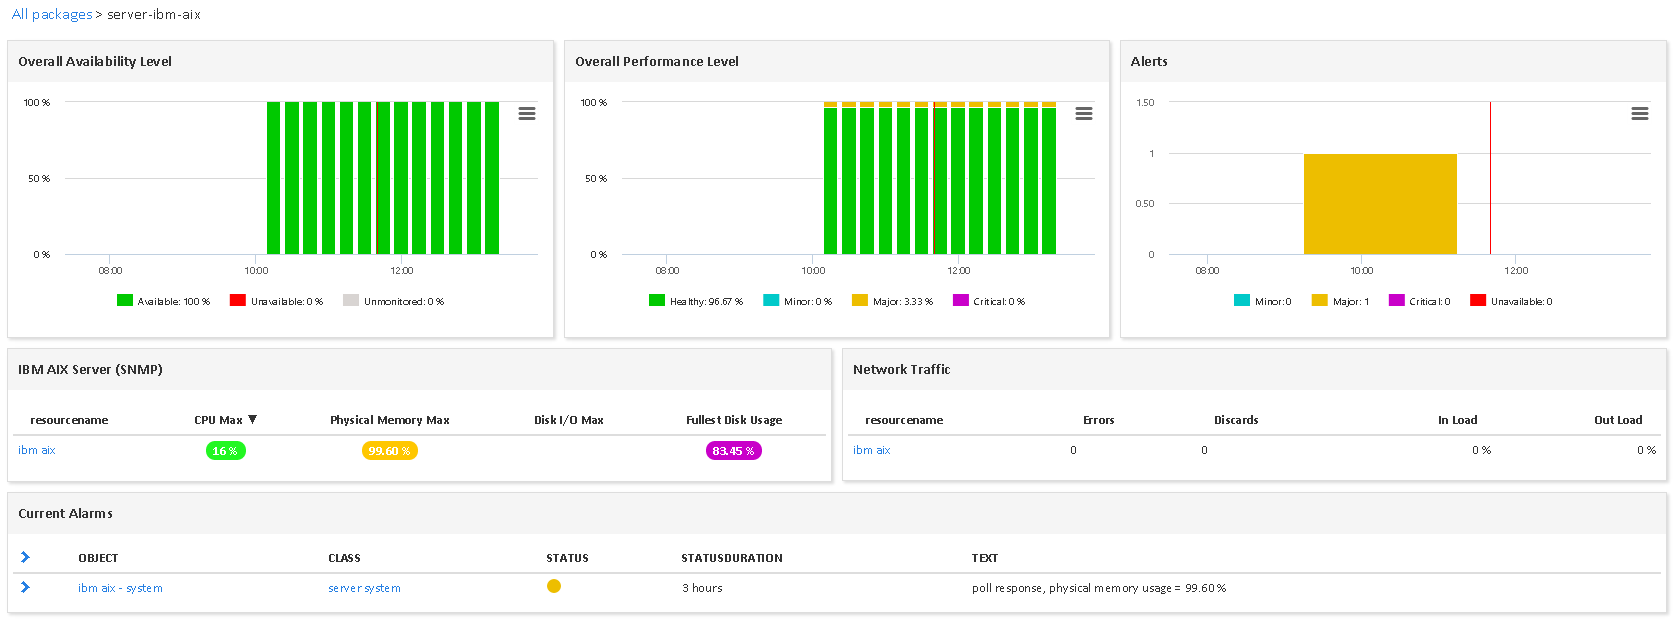Click the yellow status dot in Current Alarms

554,587
